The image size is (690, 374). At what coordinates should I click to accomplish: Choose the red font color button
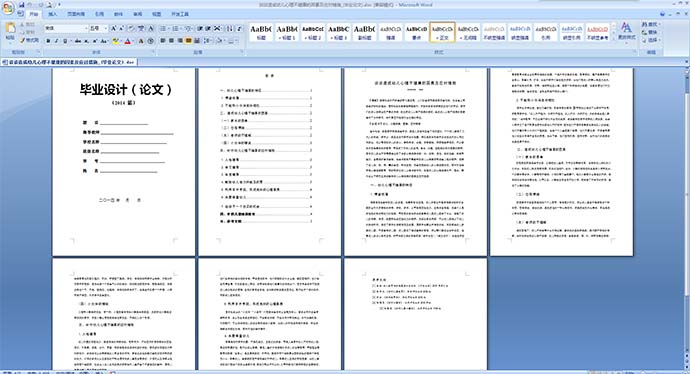[128, 41]
